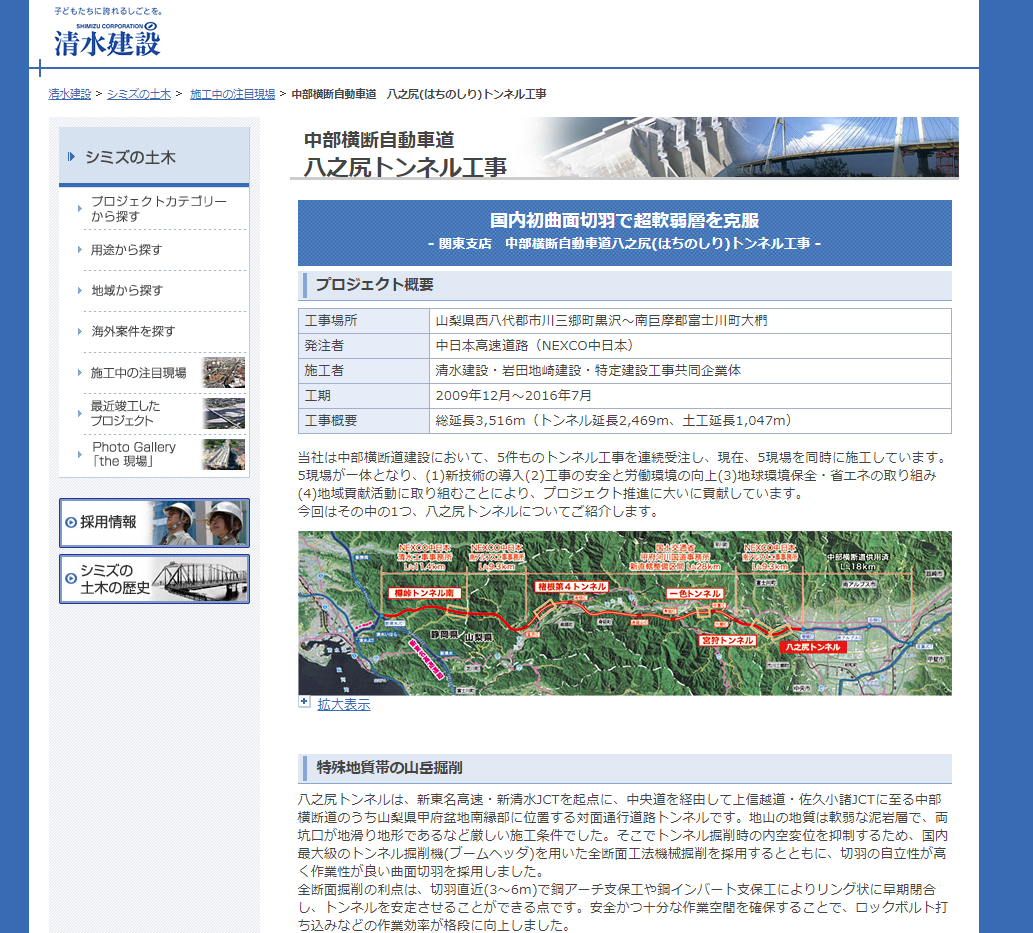Click the tunnel route map image
Image resolution: width=1033 pixels, height=933 pixels.
(625, 613)
